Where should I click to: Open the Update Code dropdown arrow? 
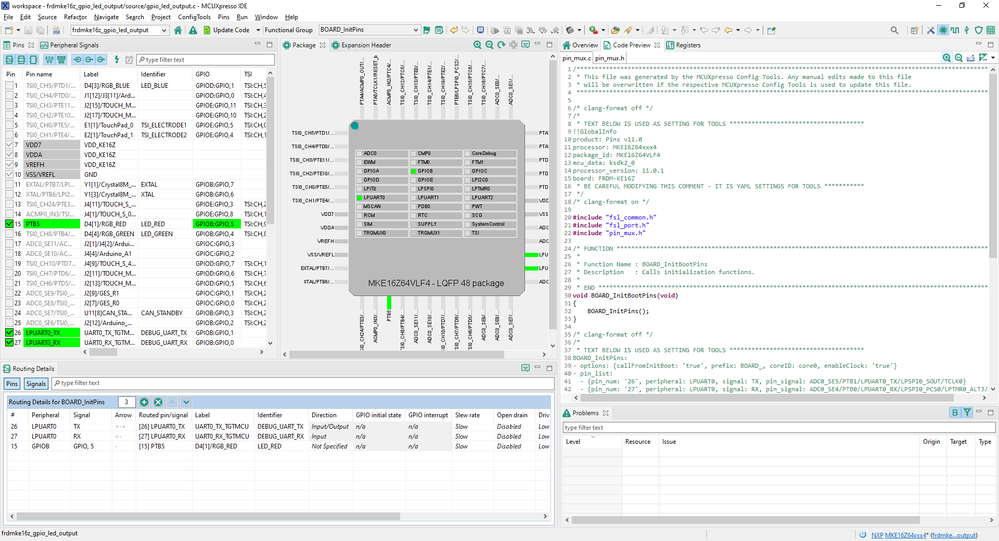(x=258, y=30)
